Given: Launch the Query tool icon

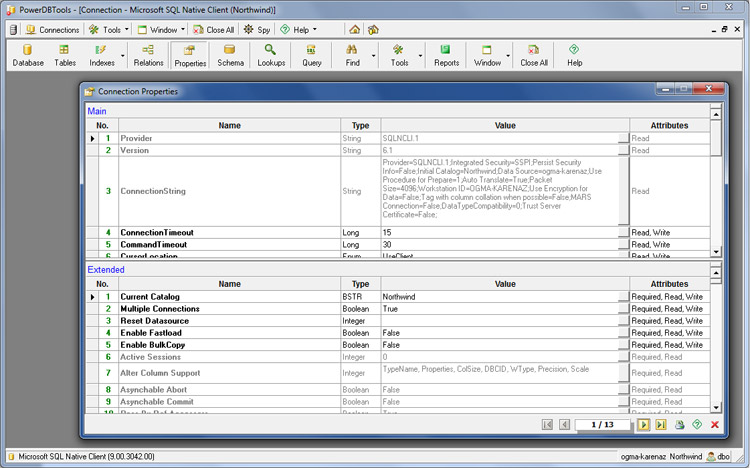Looking at the screenshot, I should pos(312,55).
